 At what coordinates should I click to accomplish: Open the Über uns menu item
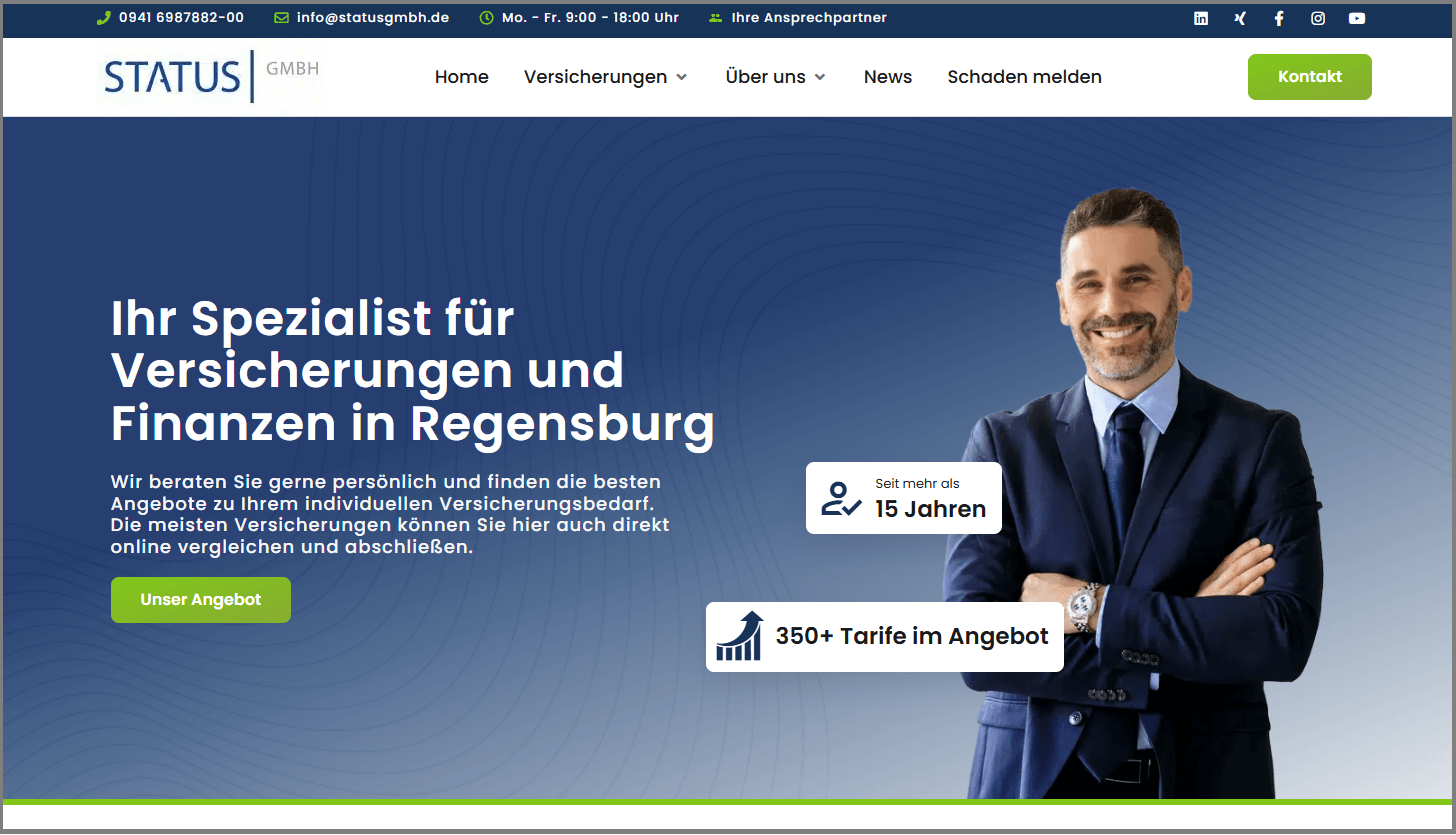coord(766,77)
